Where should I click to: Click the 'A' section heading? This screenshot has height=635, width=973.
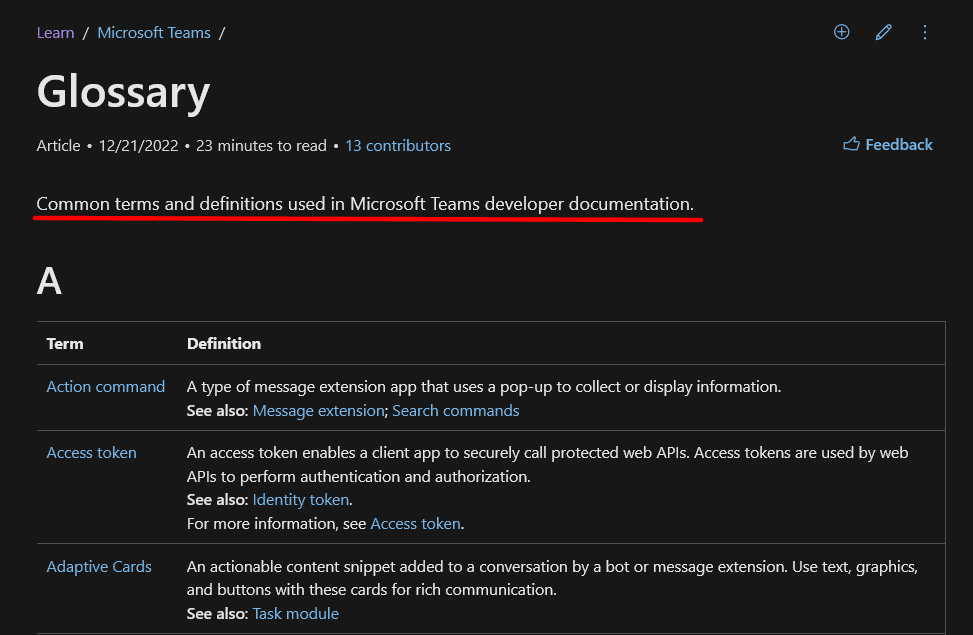49,281
